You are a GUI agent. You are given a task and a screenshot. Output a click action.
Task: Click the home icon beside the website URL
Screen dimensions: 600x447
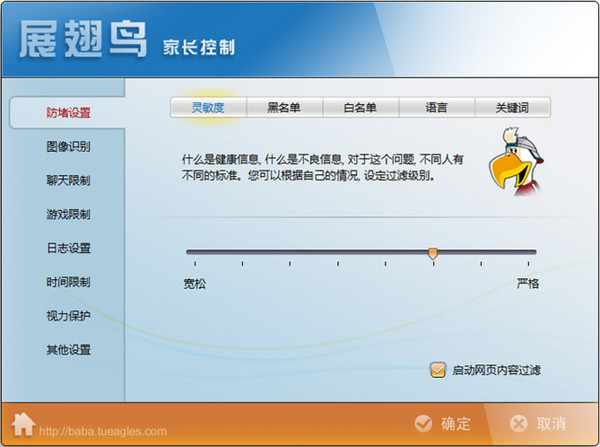tap(23, 424)
